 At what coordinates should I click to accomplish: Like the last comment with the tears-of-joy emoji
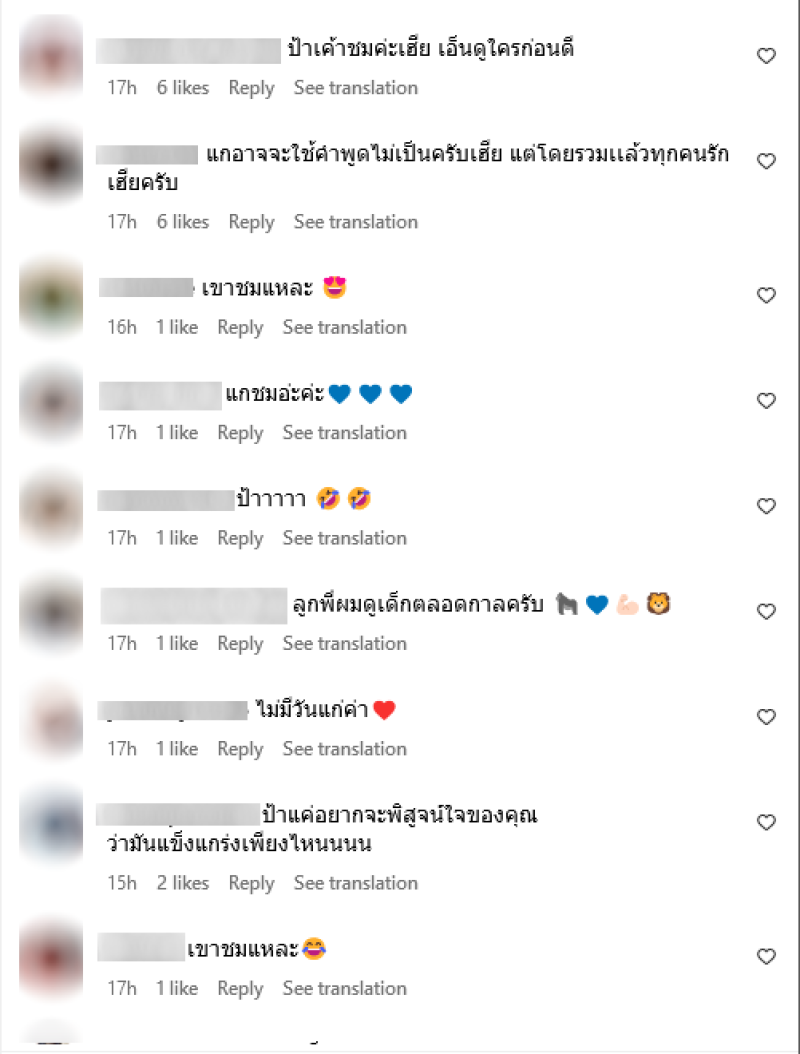coord(766,957)
